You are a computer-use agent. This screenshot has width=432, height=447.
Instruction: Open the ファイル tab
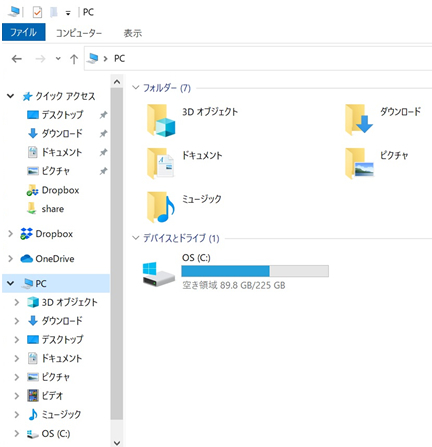(x=24, y=32)
